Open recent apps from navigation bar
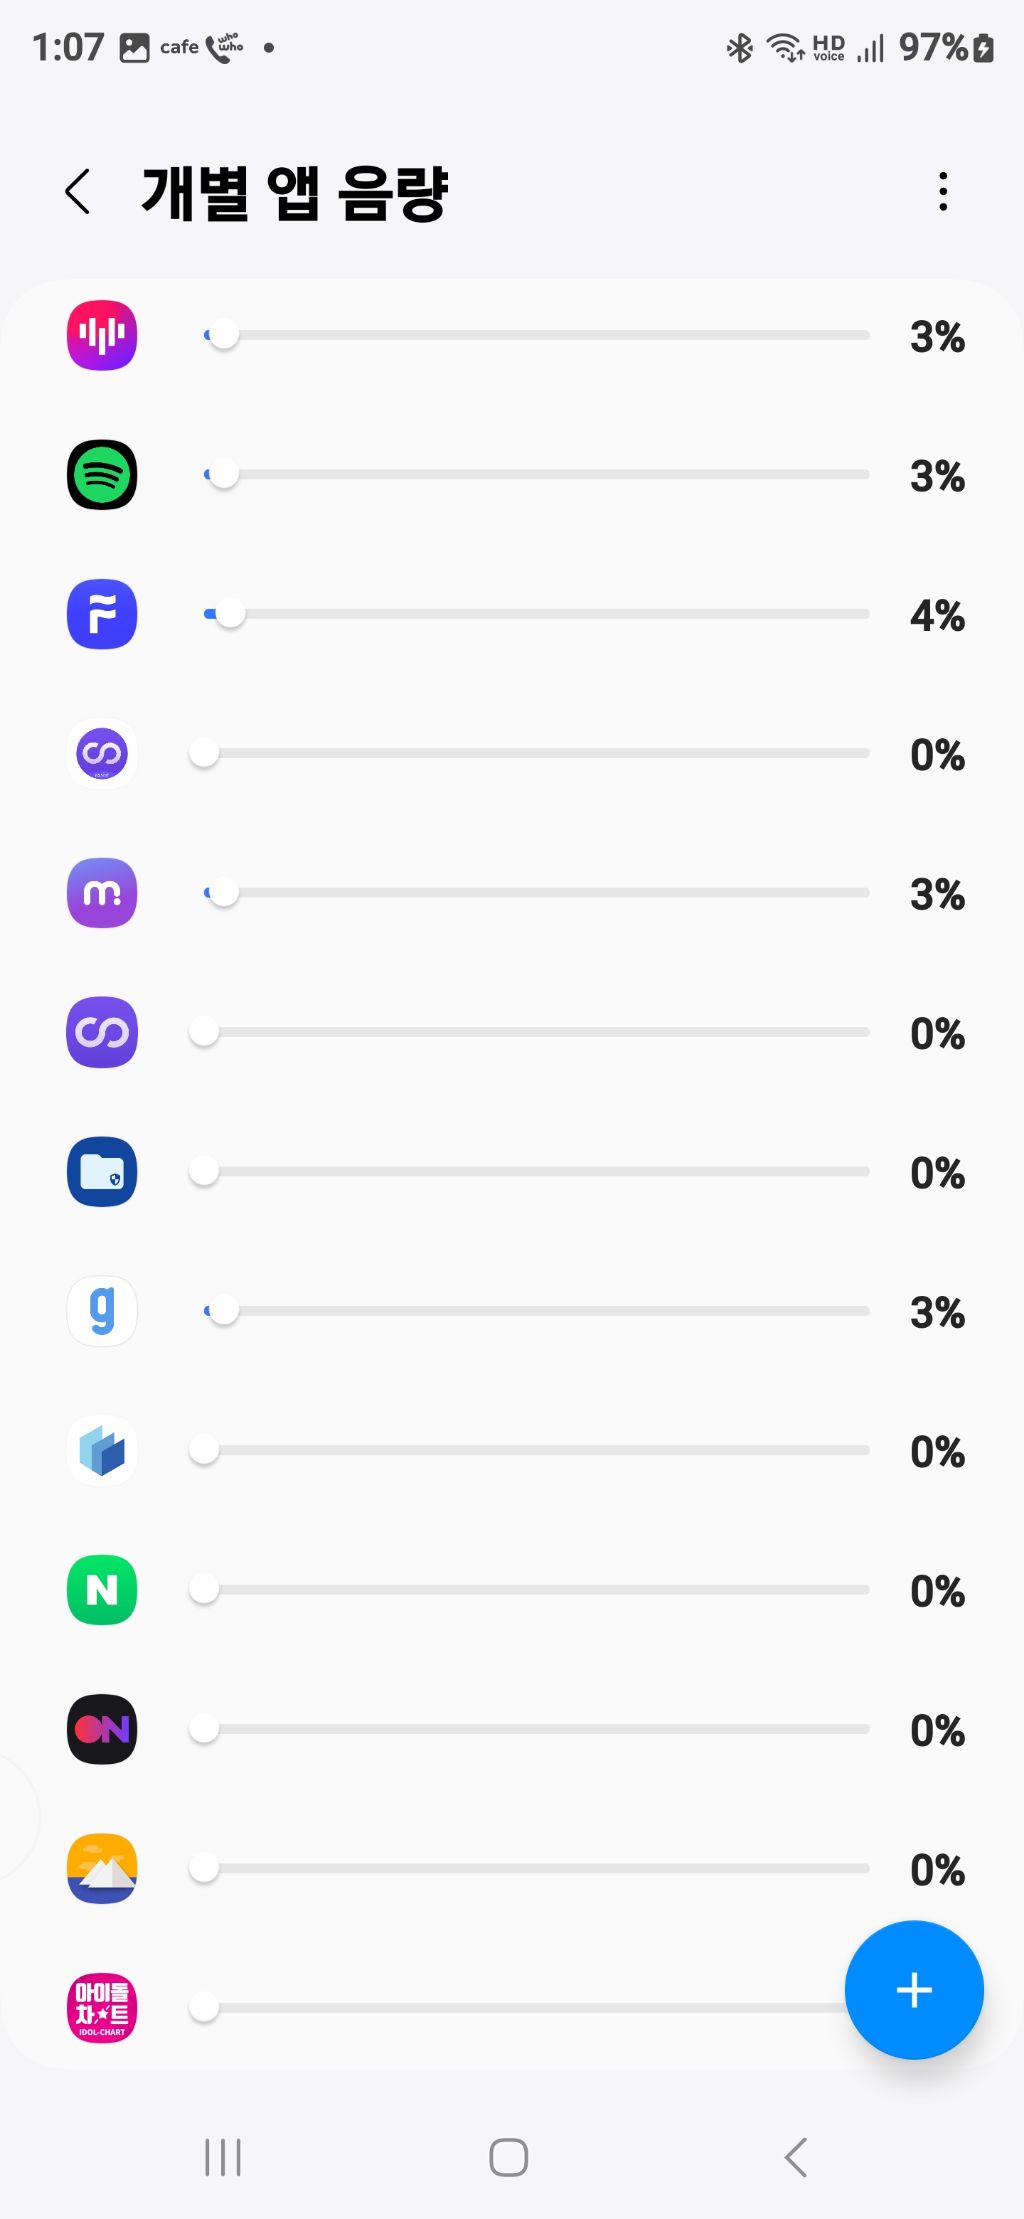This screenshot has height=2219, width=1024. point(222,2157)
